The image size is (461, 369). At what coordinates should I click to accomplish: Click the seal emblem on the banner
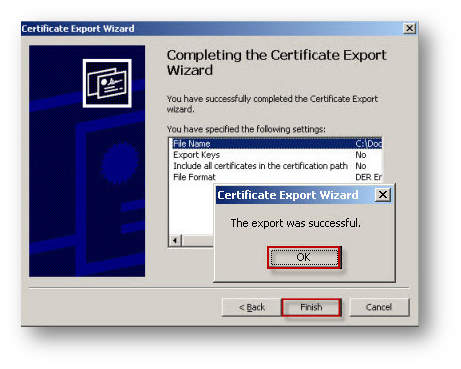(120, 163)
